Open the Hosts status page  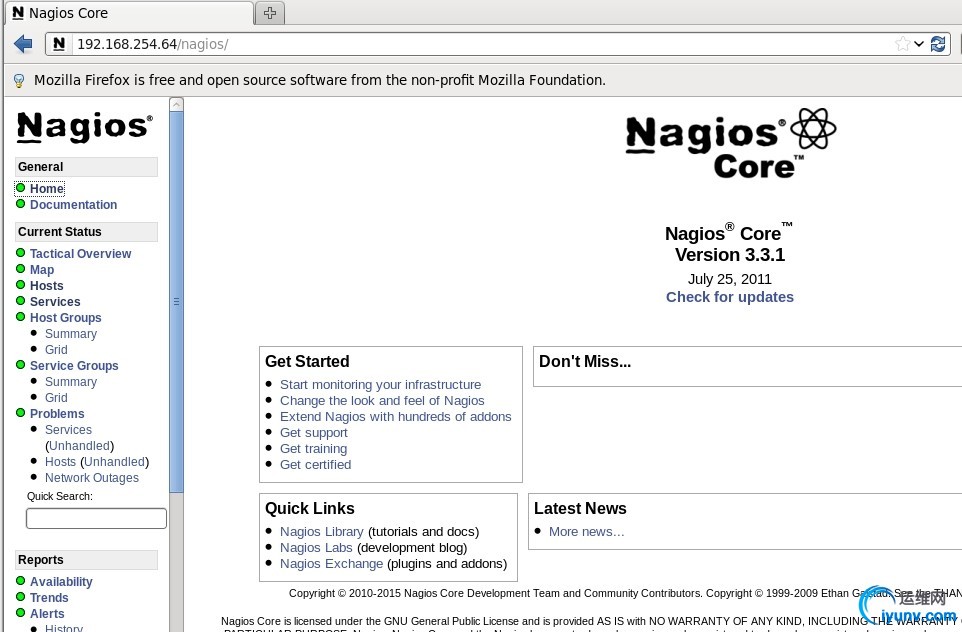tap(47, 286)
